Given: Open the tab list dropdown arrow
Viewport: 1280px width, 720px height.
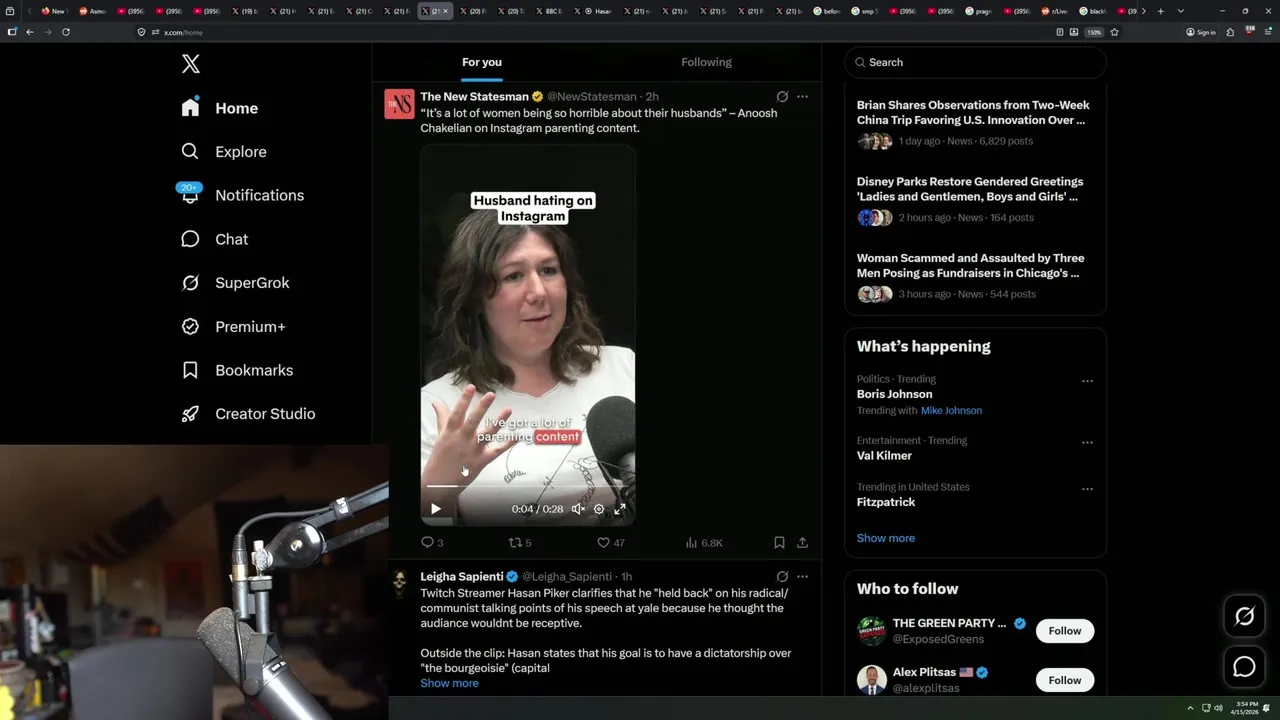Looking at the screenshot, I should click(1181, 11).
